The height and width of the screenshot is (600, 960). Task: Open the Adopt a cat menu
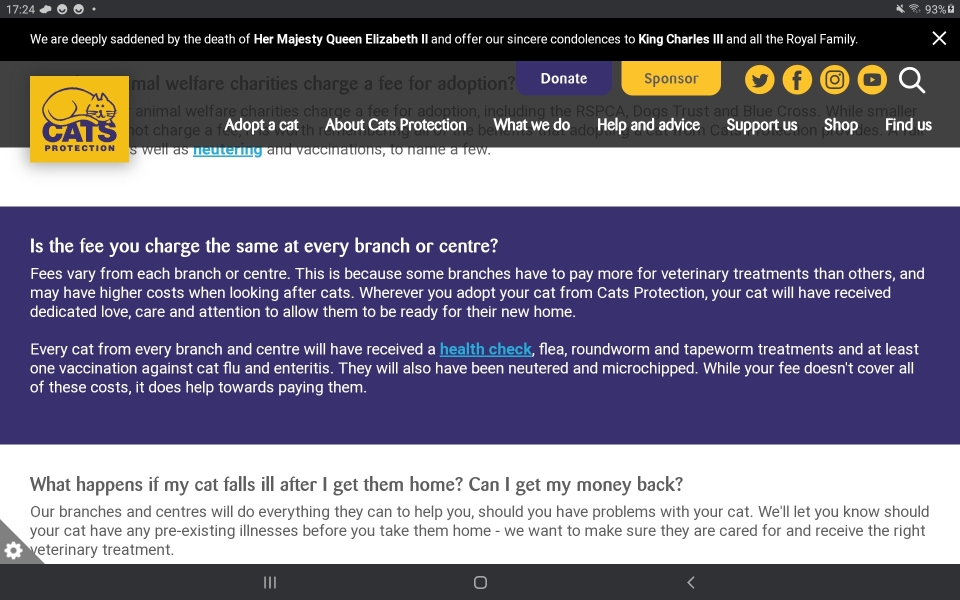coord(261,125)
